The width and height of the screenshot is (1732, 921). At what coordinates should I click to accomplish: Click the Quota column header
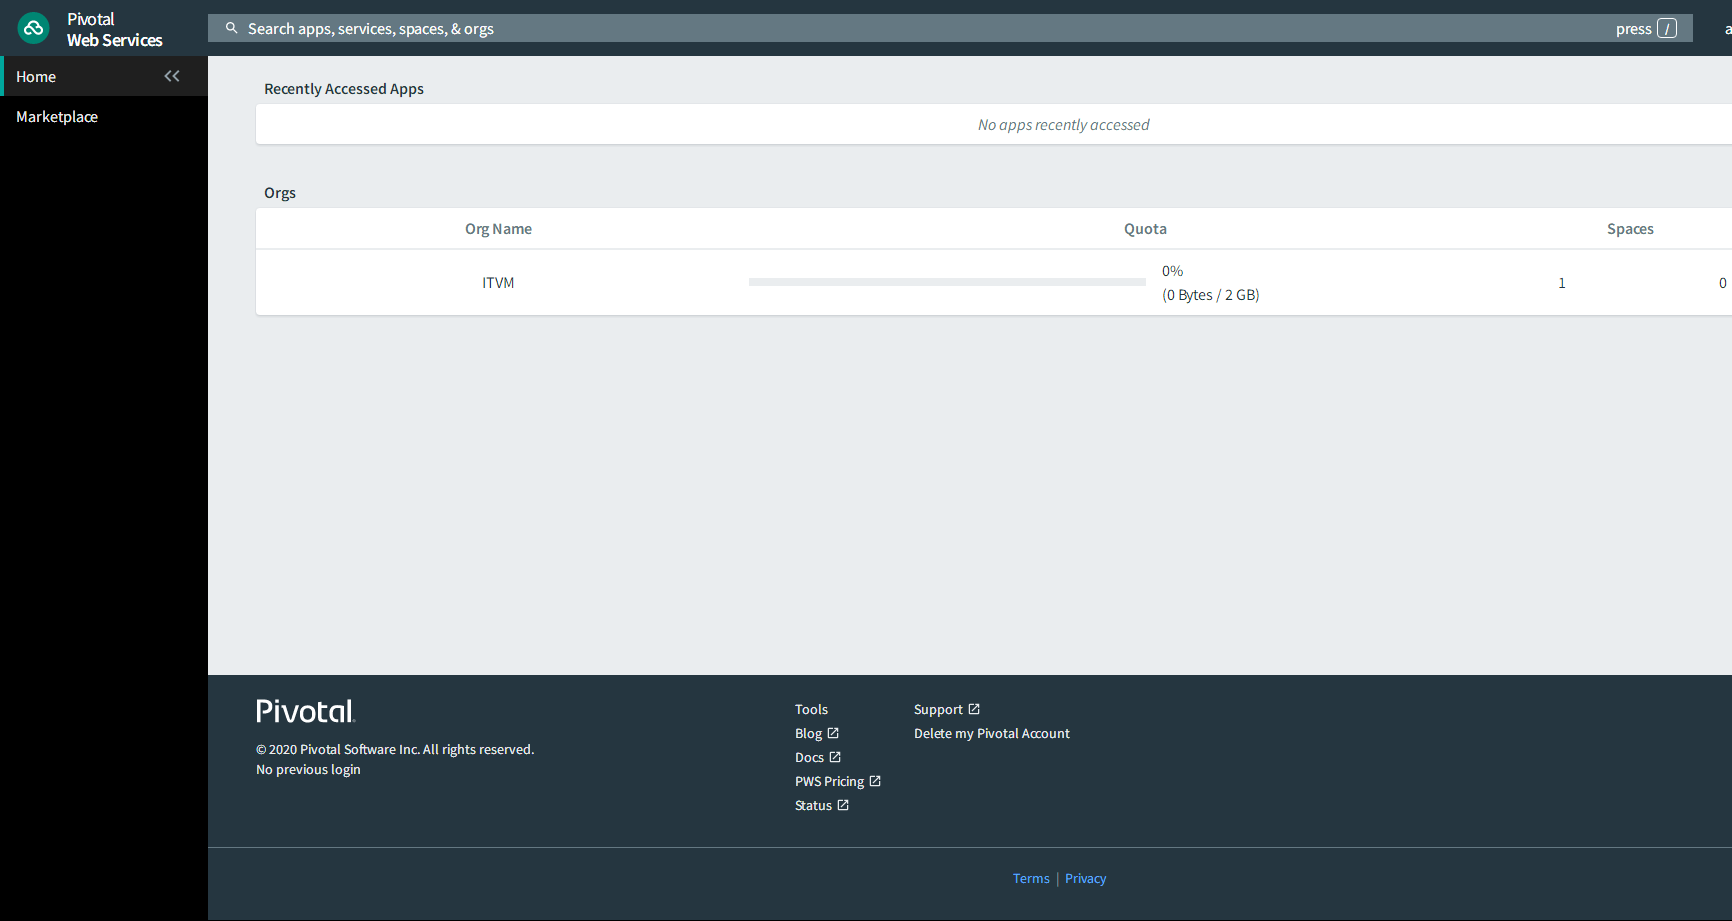1145,229
